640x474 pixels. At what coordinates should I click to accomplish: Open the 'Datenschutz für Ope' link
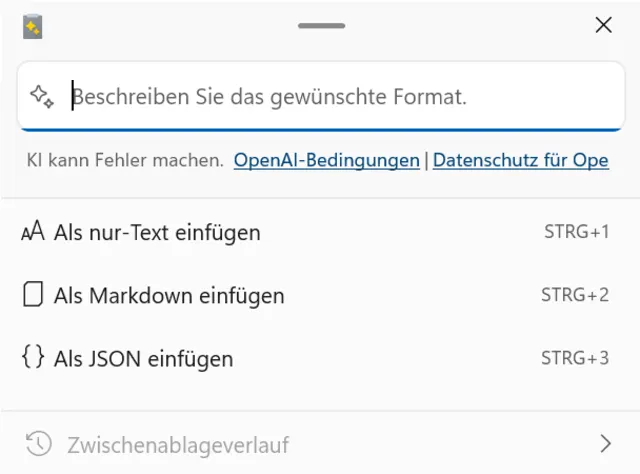[520, 160]
